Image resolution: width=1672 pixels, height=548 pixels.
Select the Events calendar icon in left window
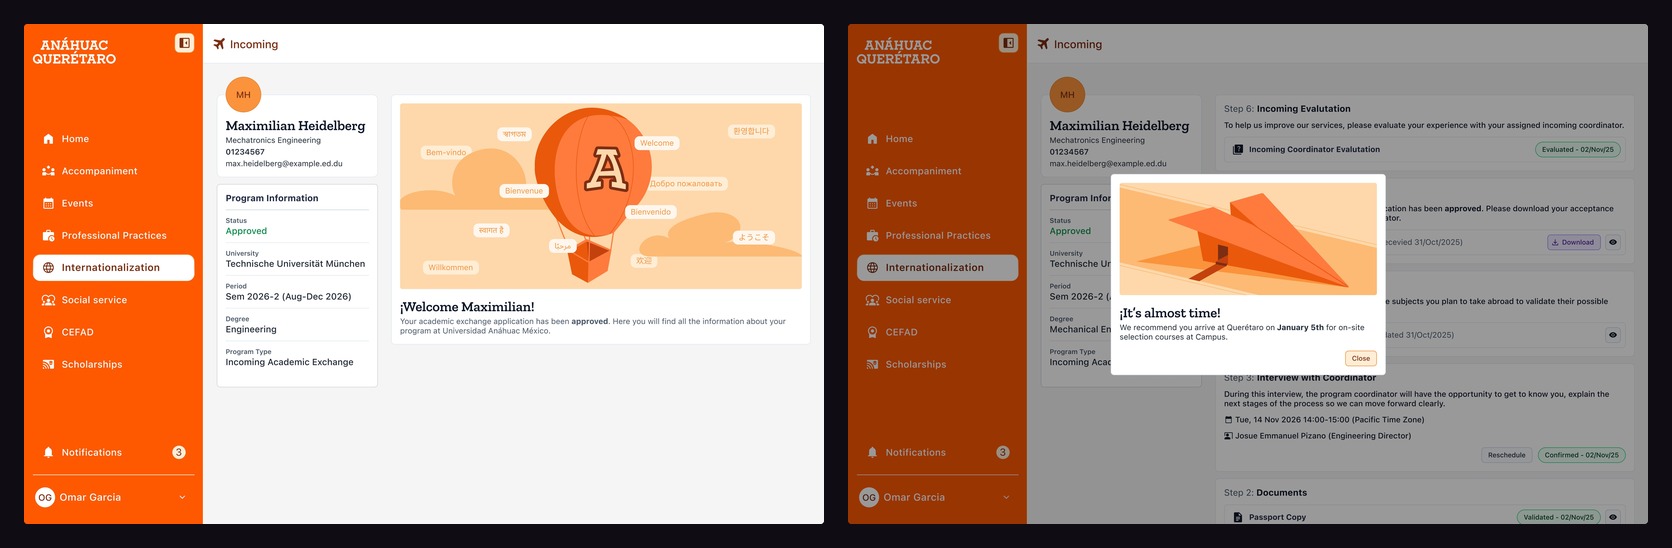click(48, 203)
